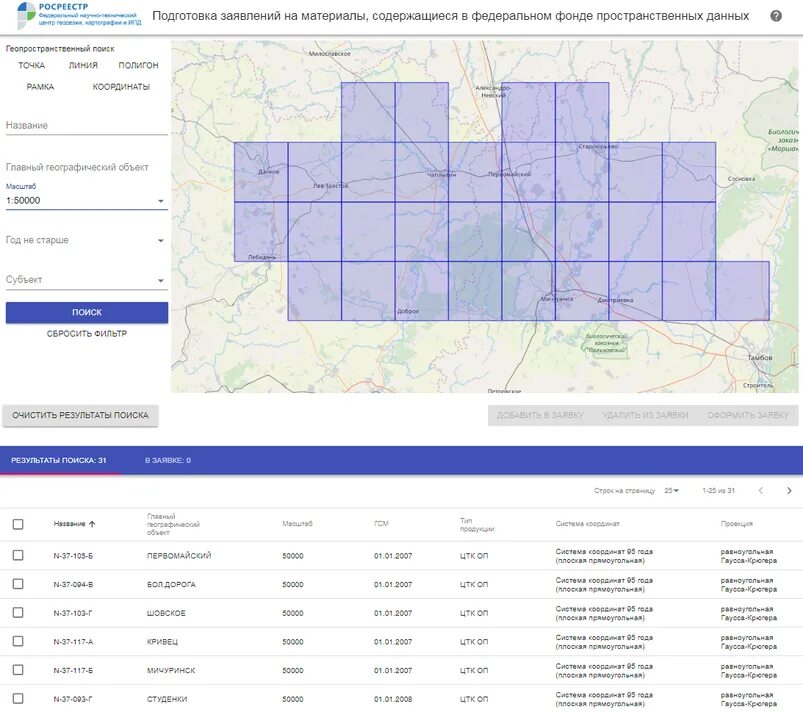Open rows per page dropdown 25
Viewport: 803px width, 712px height.
tap(671, 491)
